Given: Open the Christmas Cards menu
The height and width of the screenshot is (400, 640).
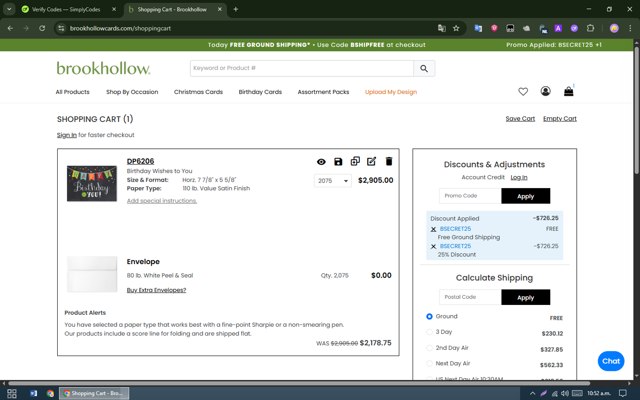Looking at the screenshot, I should click(x=198, y=92).
